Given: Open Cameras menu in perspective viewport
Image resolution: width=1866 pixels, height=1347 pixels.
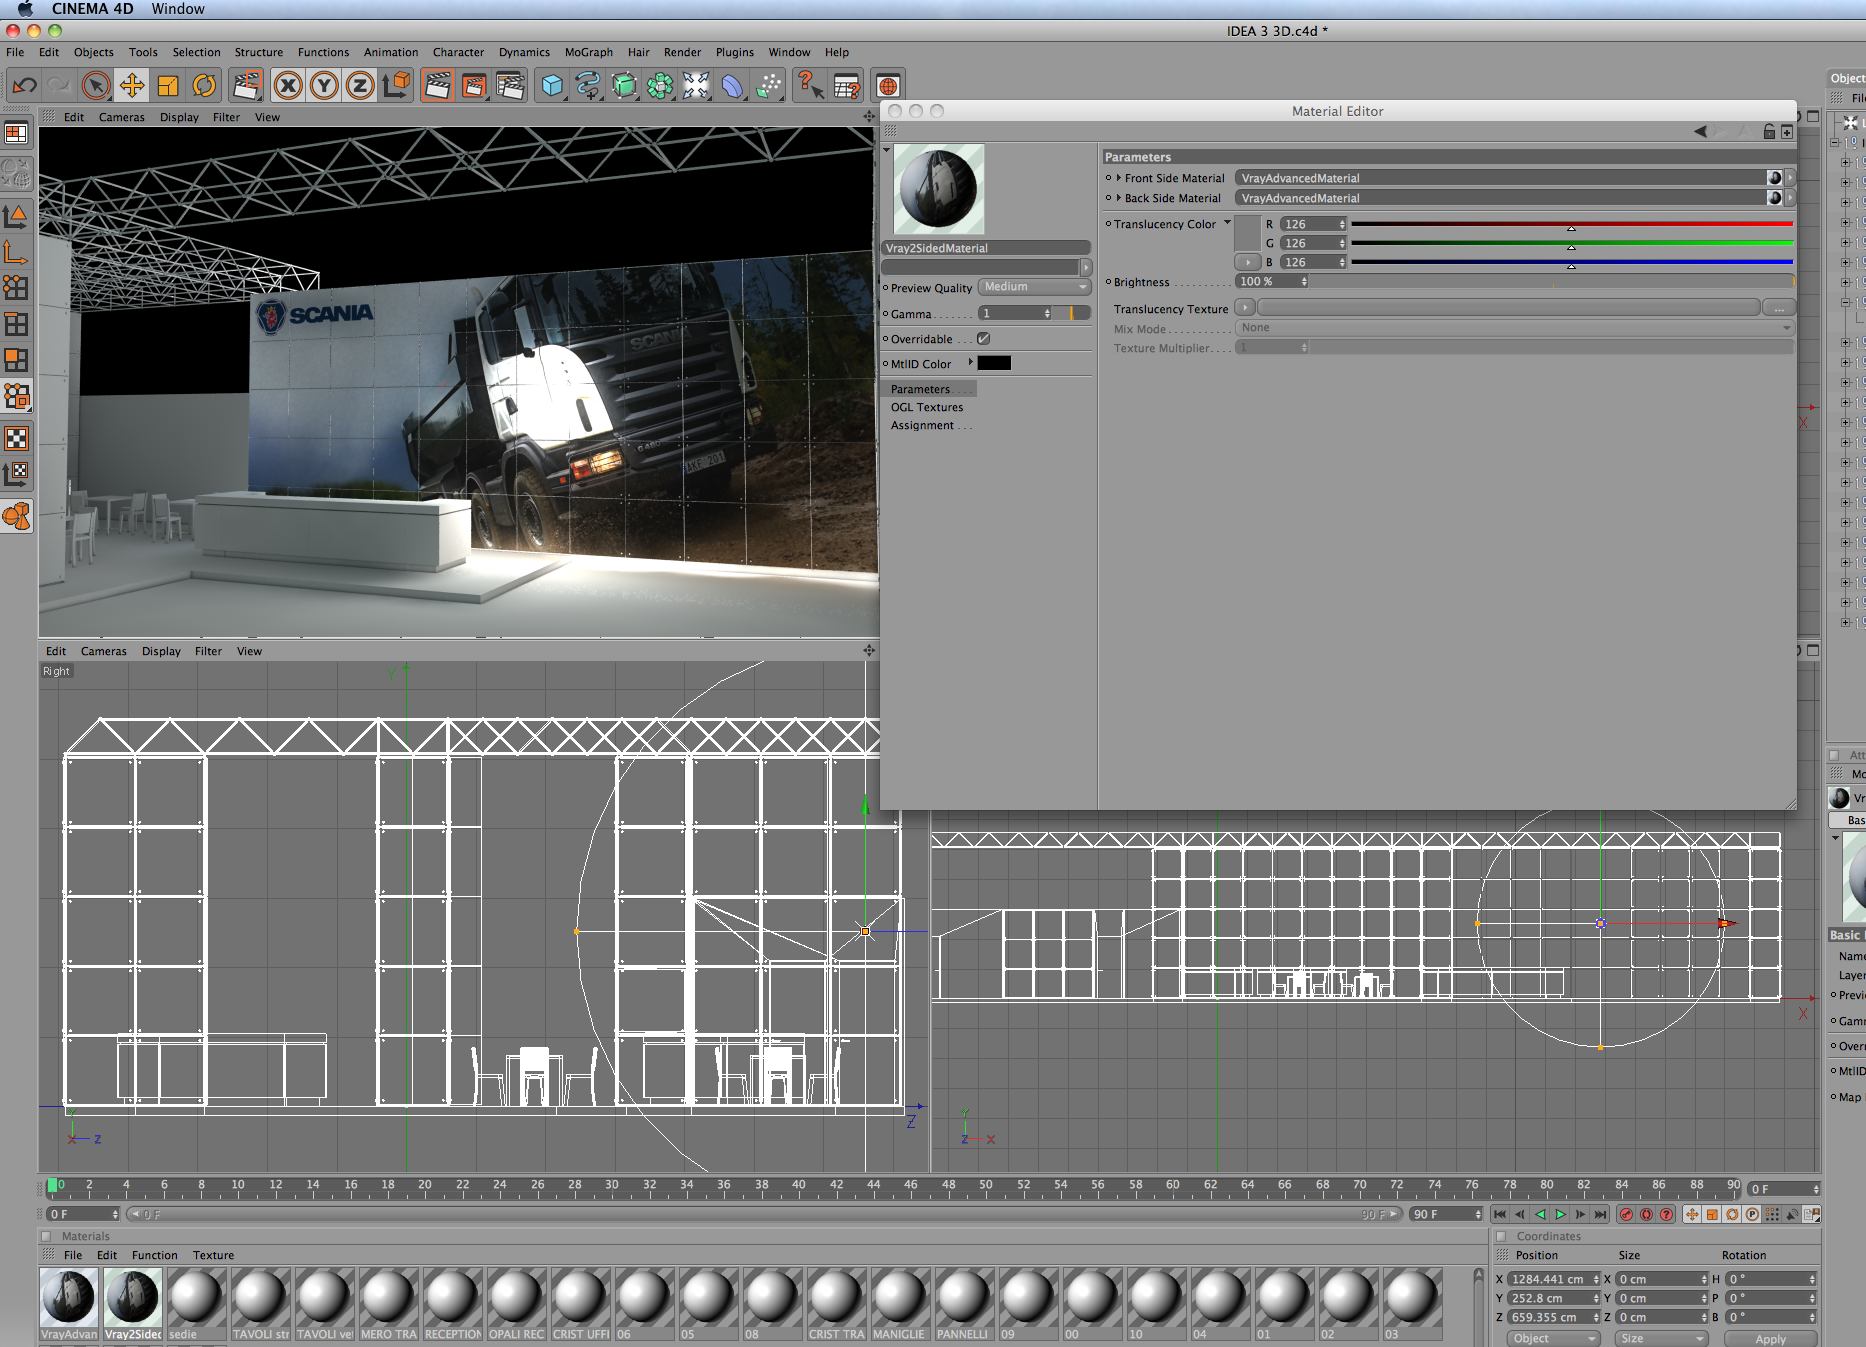Looking at the screenshot, I should [122, 117].
